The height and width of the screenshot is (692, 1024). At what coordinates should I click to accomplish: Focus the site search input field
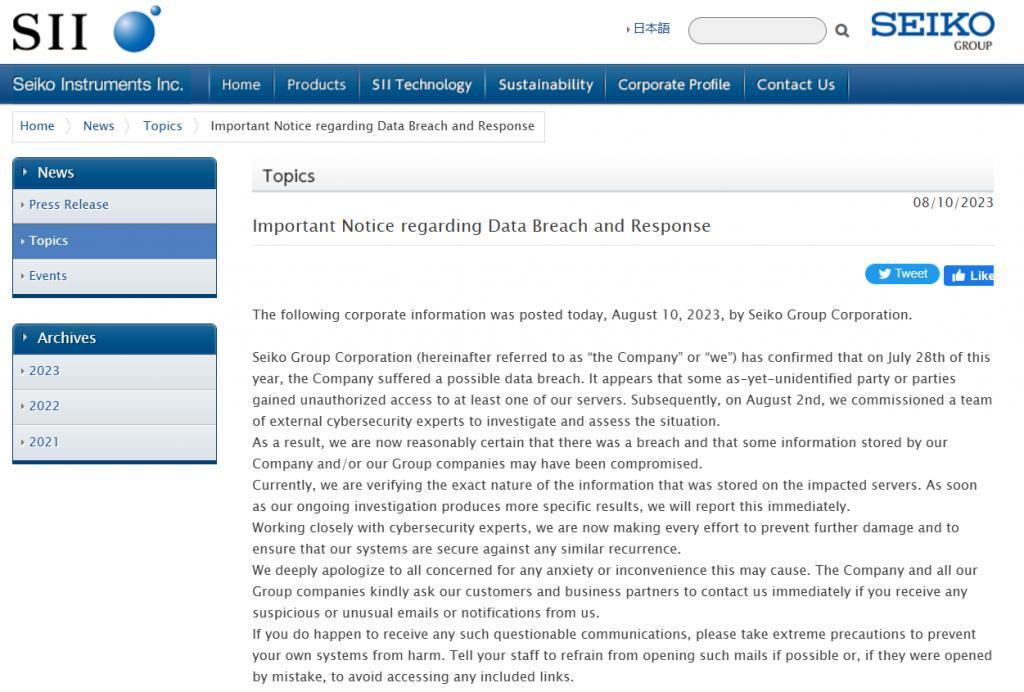click(757, 31)
